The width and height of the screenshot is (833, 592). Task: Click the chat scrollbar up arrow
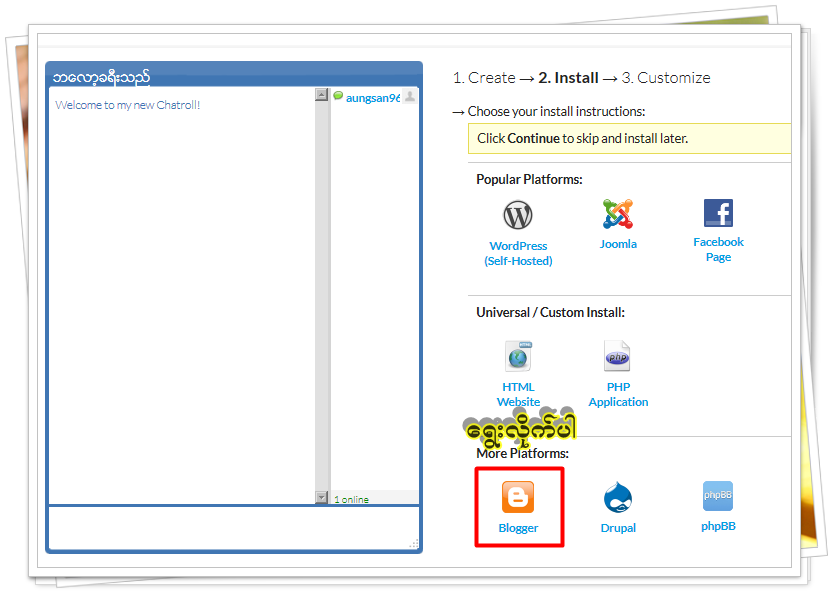[321, 95]
